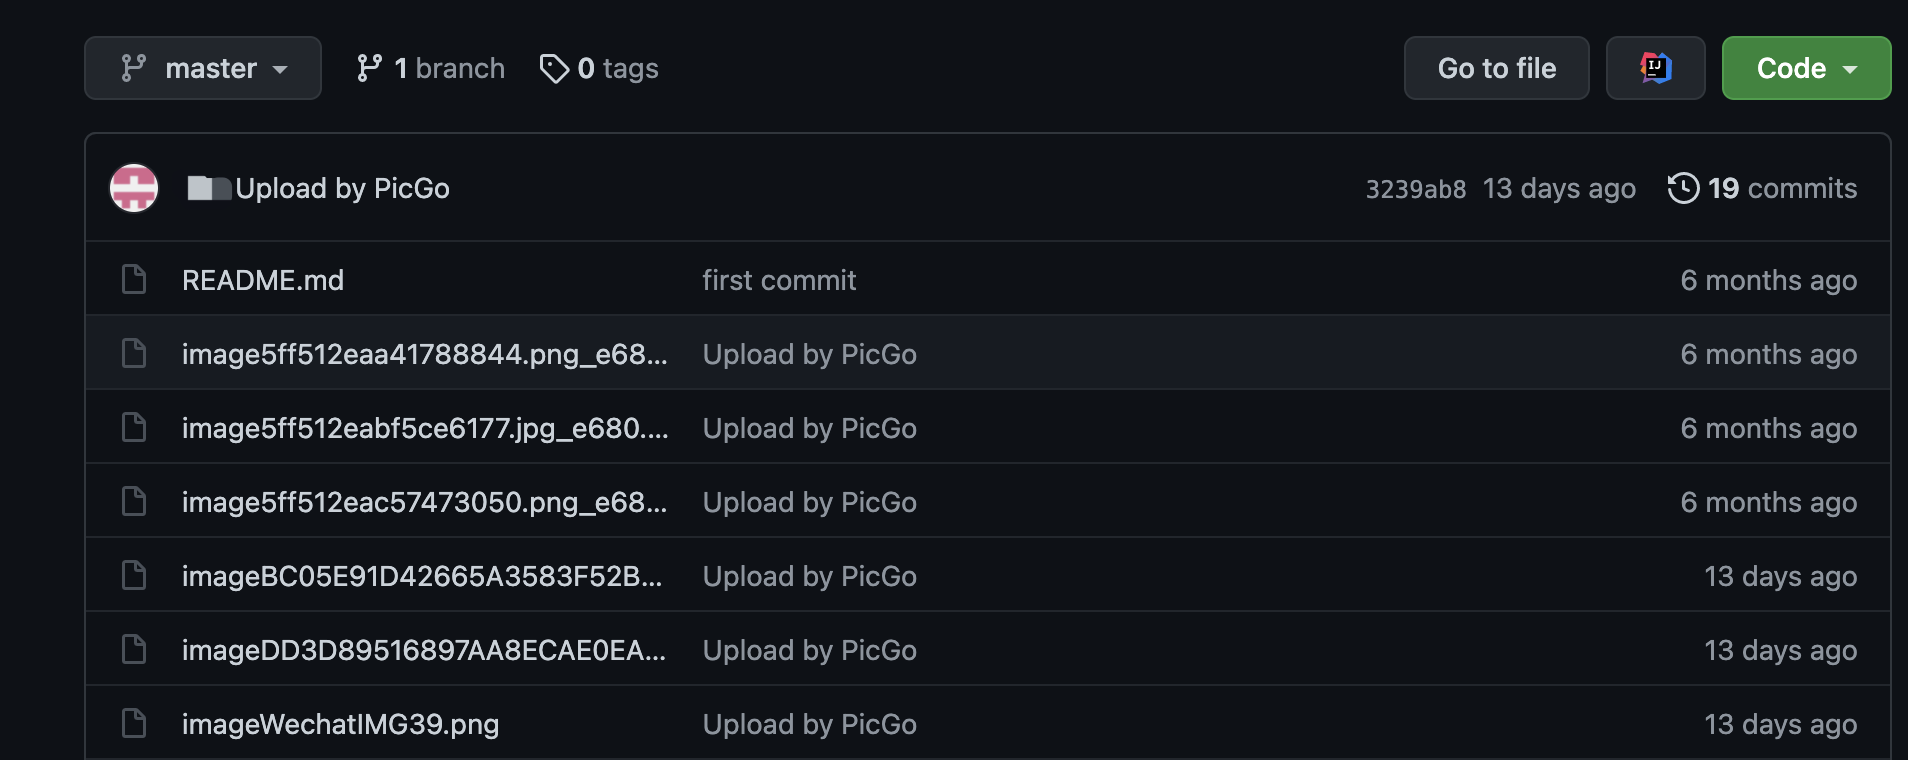Open the "first commit" commit message

coord(779,280)
